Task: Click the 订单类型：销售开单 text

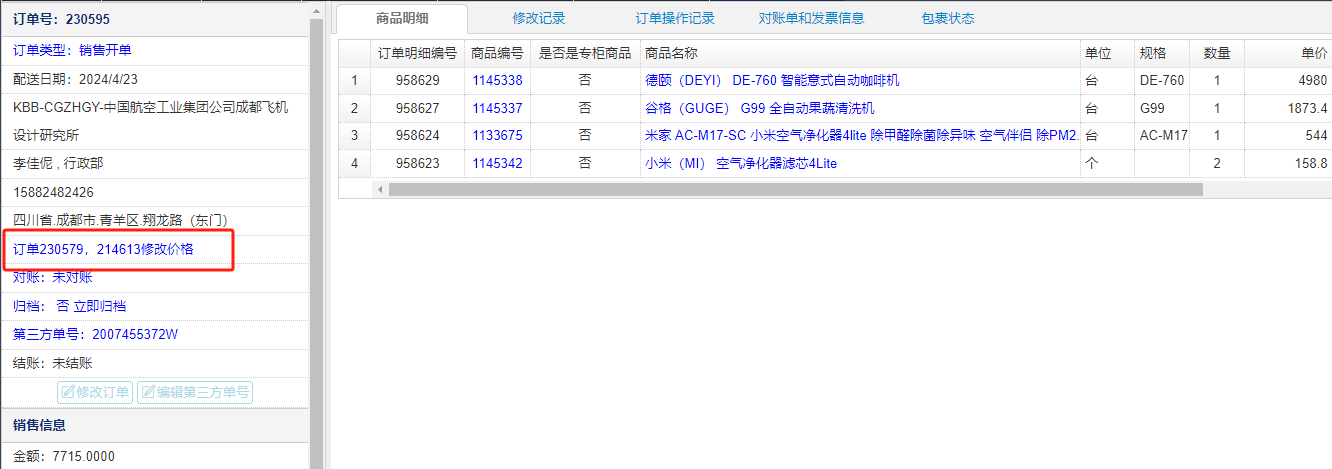Action: point(72,49)
